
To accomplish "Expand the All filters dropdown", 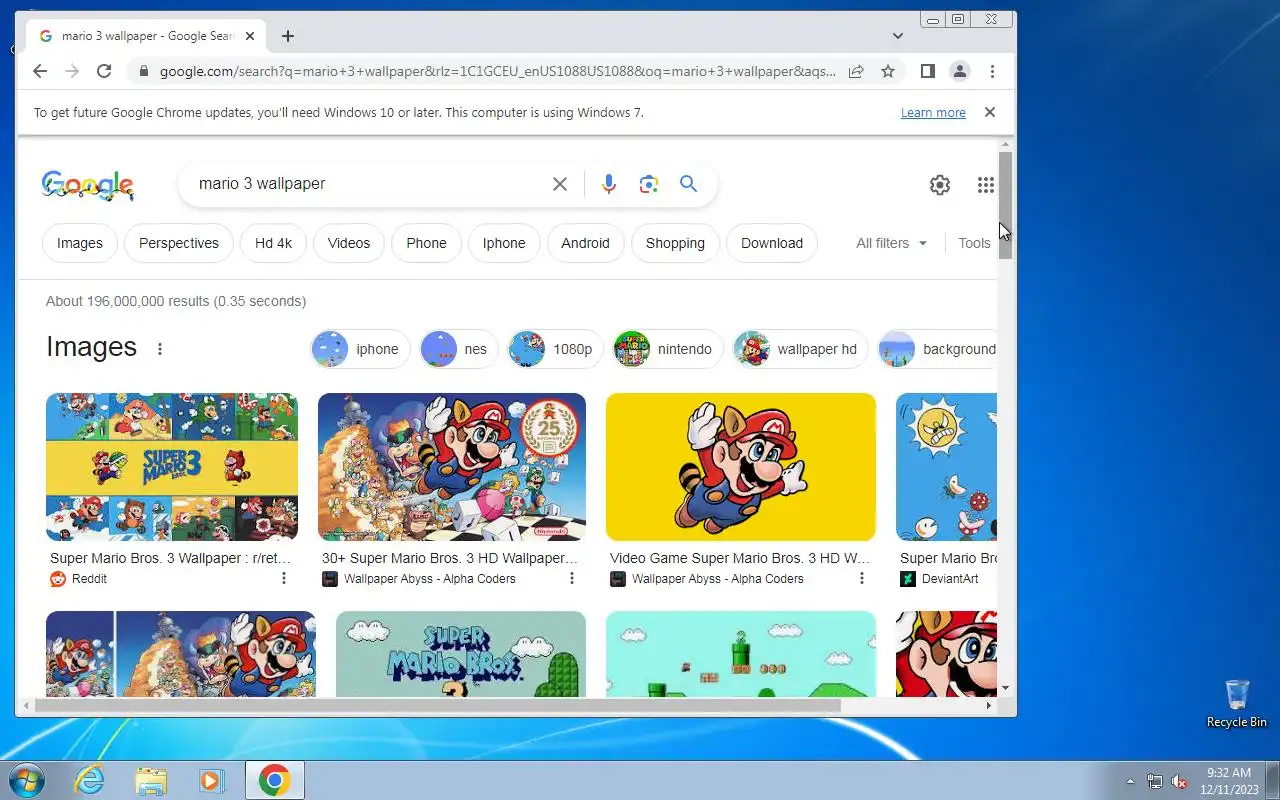I will 892,243.
